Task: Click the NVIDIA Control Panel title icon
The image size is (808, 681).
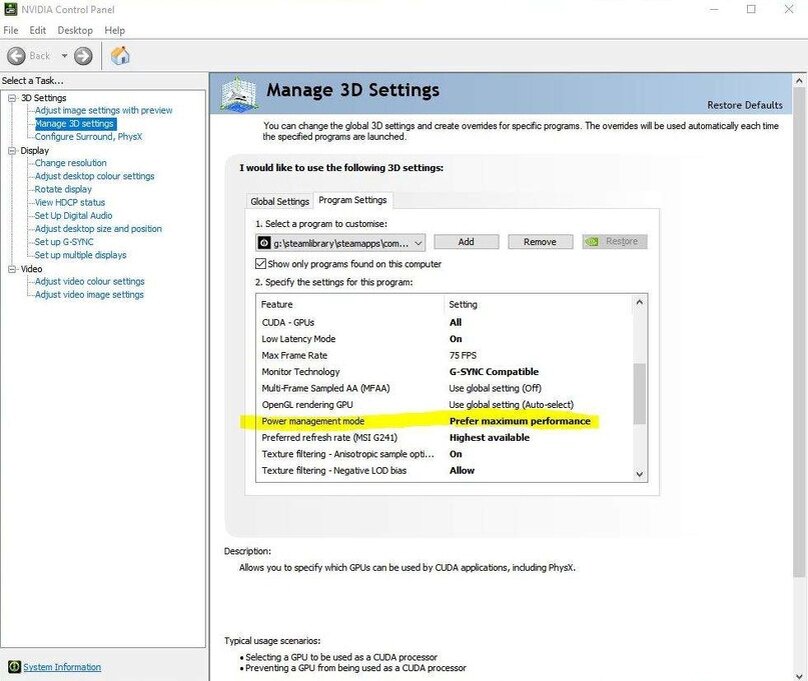Action: [10, 9]
